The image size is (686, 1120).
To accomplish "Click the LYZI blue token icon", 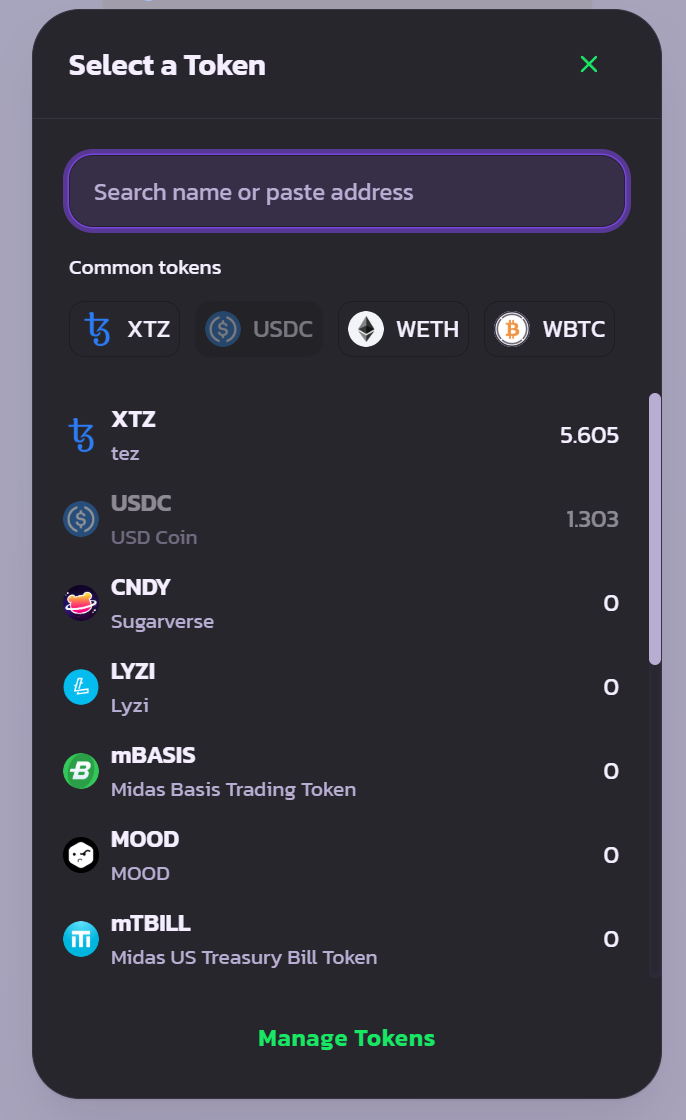I will click(x=81, y=687).
